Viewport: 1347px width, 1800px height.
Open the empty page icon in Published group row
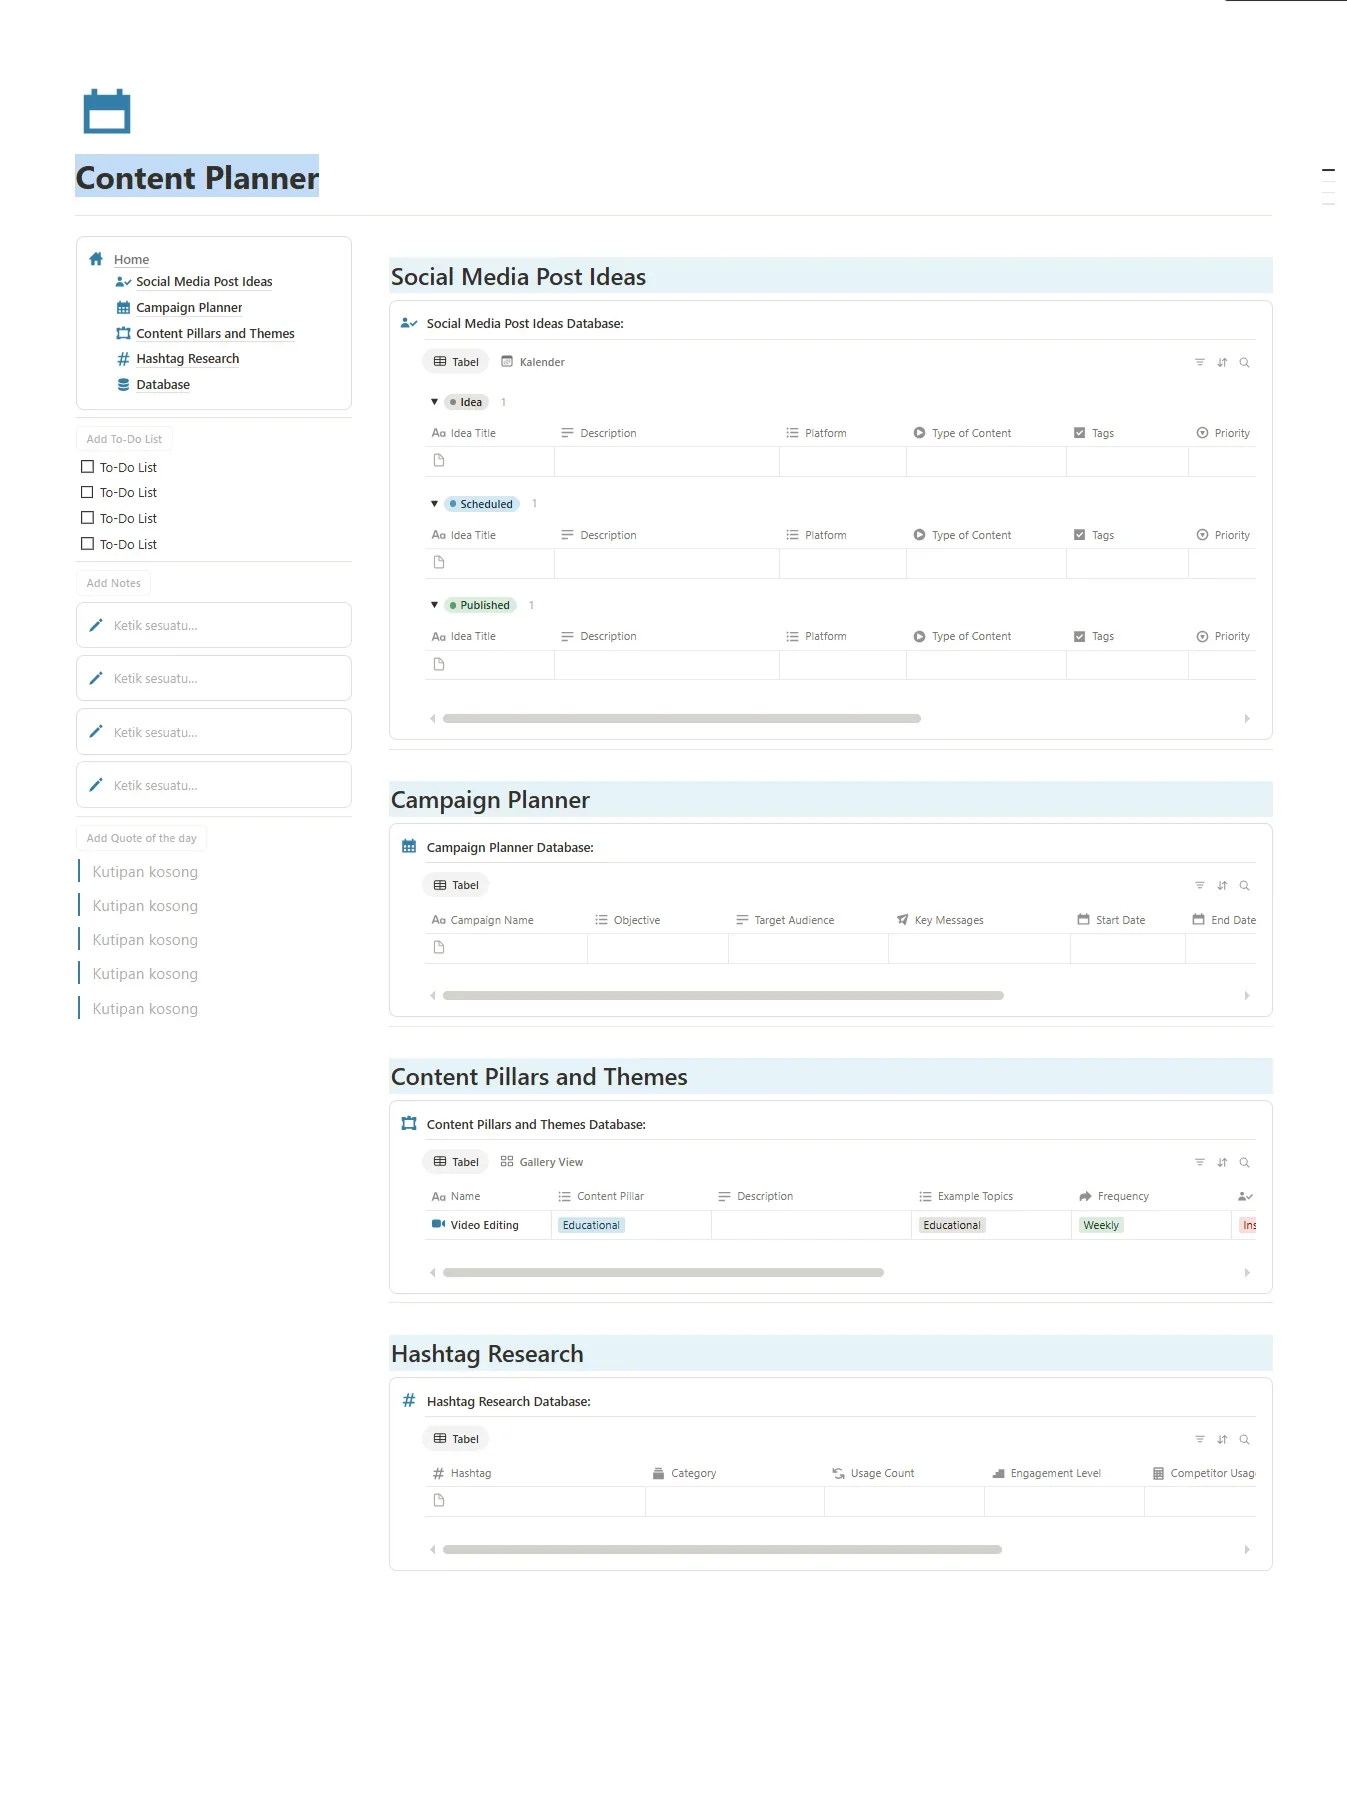[x=439, y=664]
